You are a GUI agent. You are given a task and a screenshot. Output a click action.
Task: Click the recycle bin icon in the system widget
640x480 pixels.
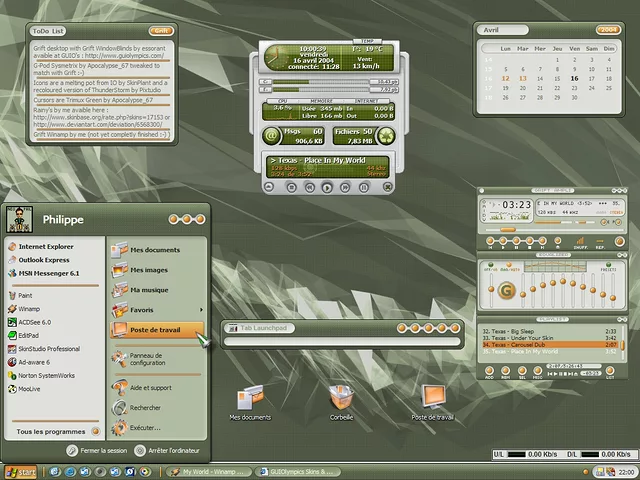pos(386,135)
